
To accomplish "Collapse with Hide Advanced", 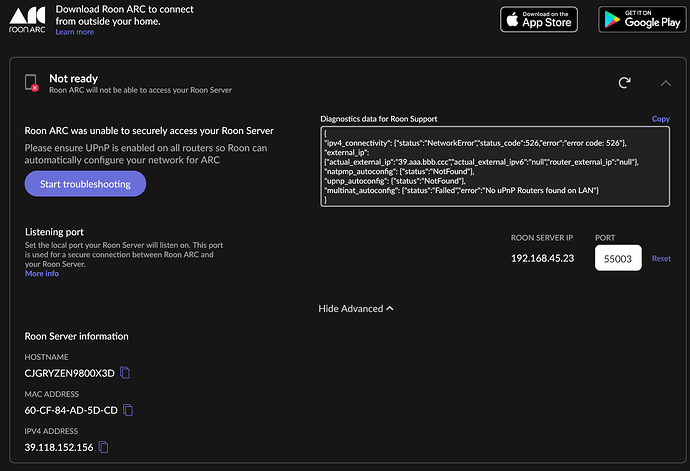I will 356,309.
